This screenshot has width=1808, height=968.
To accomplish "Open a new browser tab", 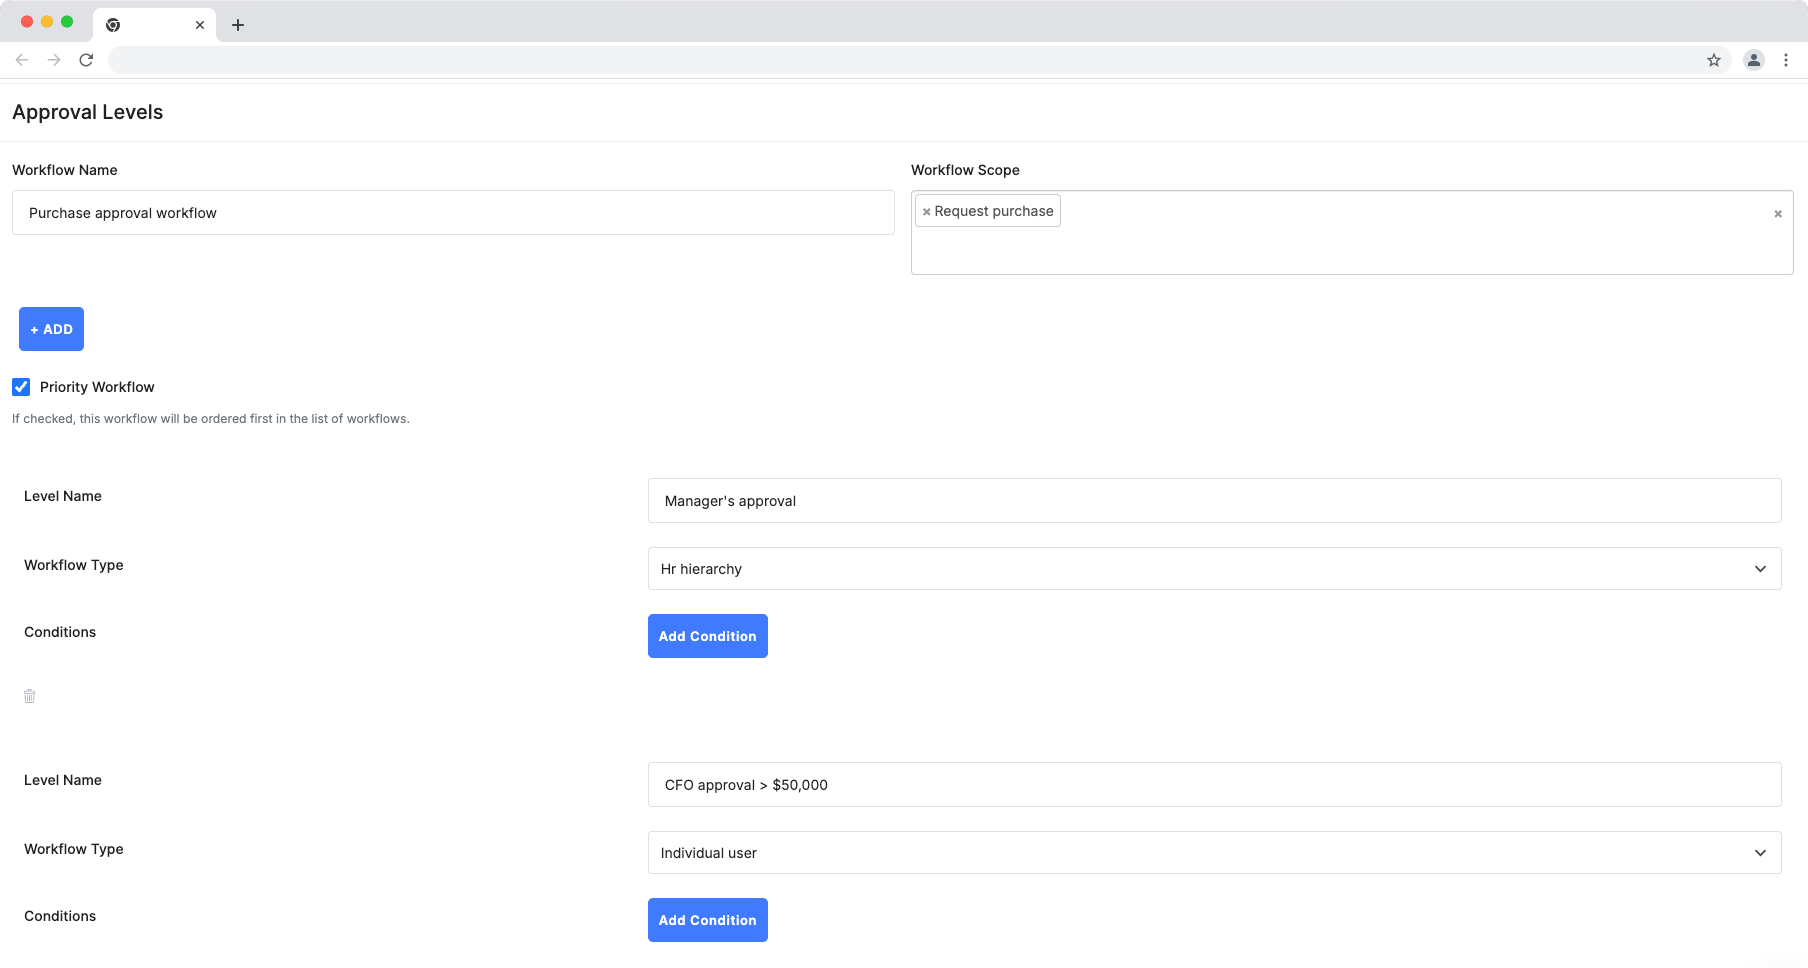I will click(238, 24).
